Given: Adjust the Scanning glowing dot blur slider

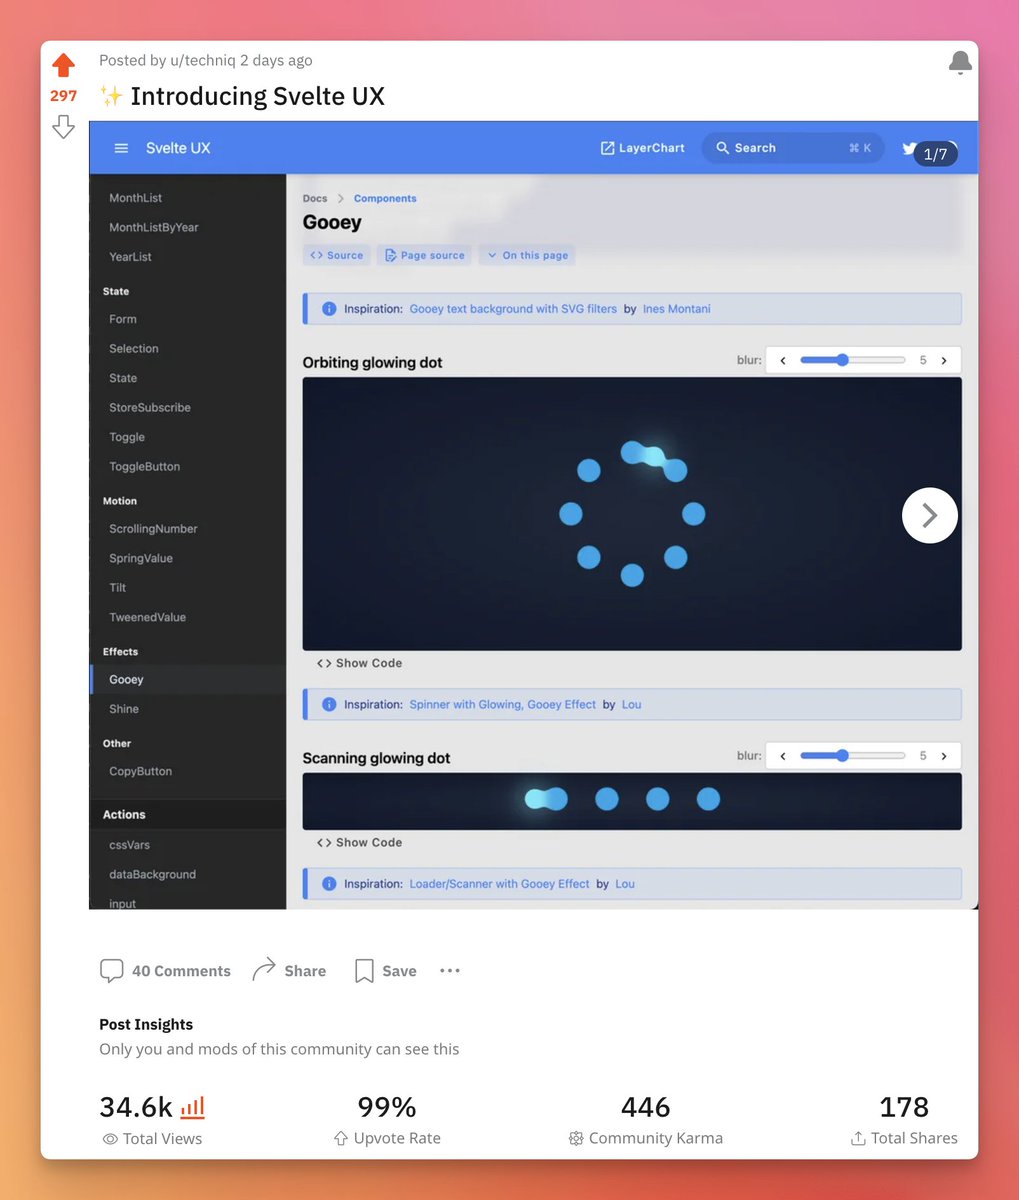Looking at the screenshot, I should (x=853, y=756).
